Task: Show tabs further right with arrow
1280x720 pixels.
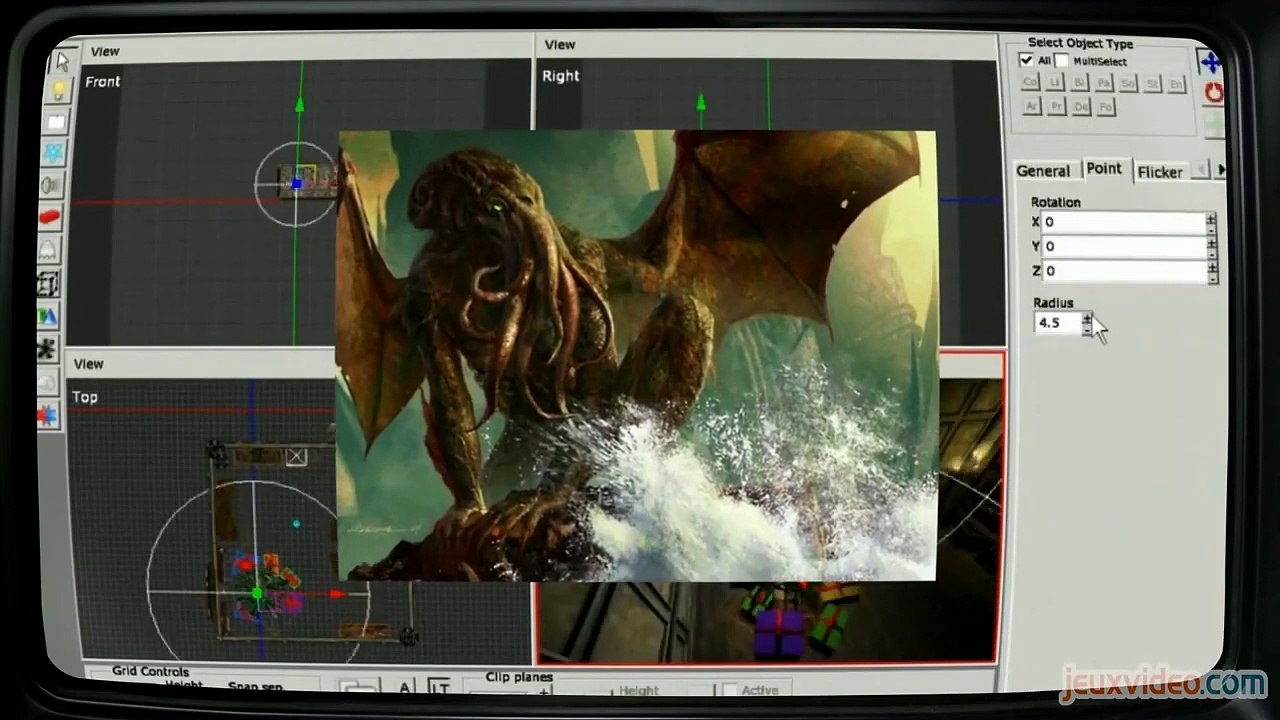Action: pos(1219,171)
